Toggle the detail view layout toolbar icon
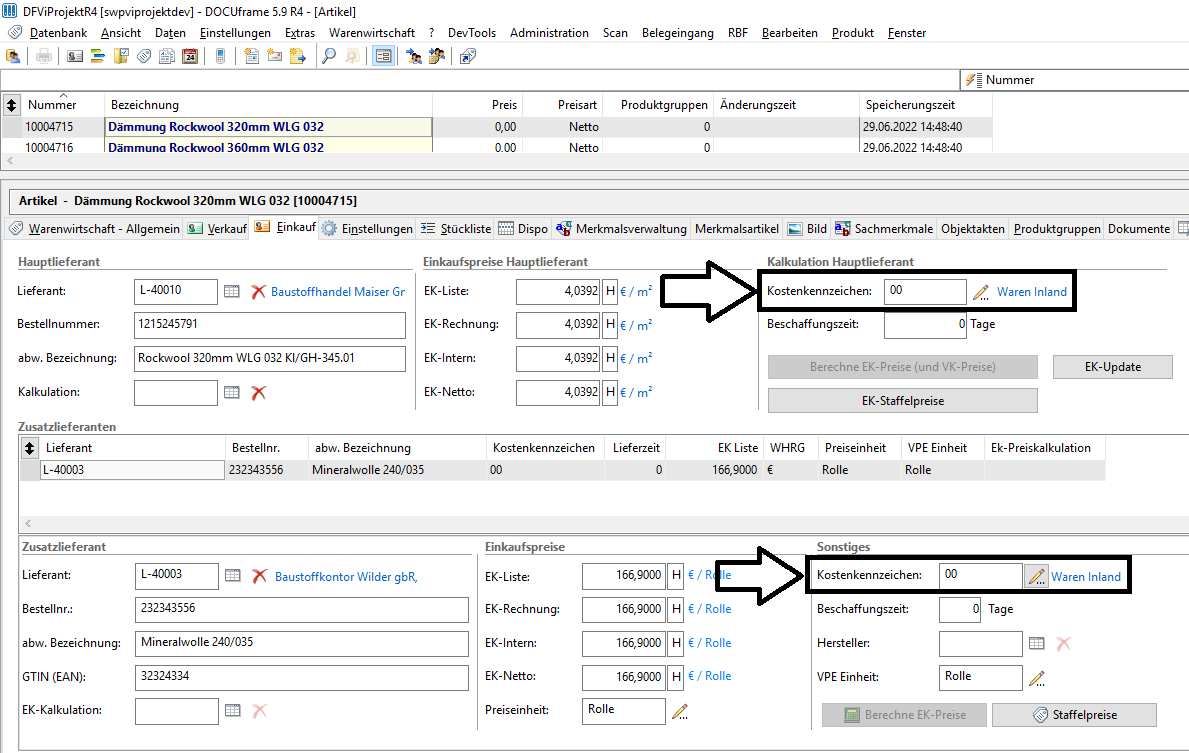Viewport: 1189px width, 753px height. (384, 56)
